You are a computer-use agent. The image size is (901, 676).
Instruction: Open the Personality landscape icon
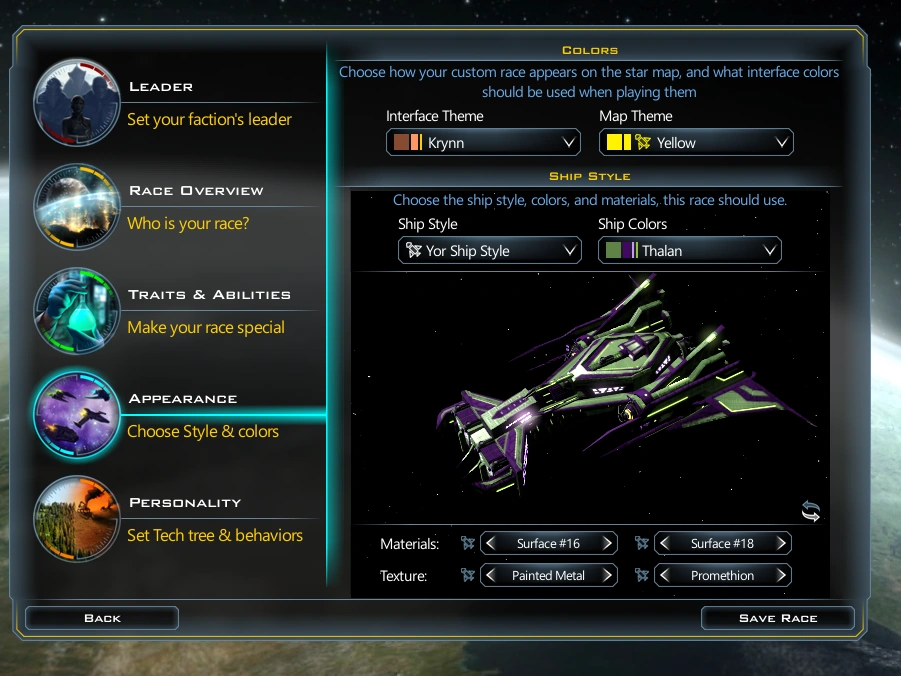(x=76, y=518)
